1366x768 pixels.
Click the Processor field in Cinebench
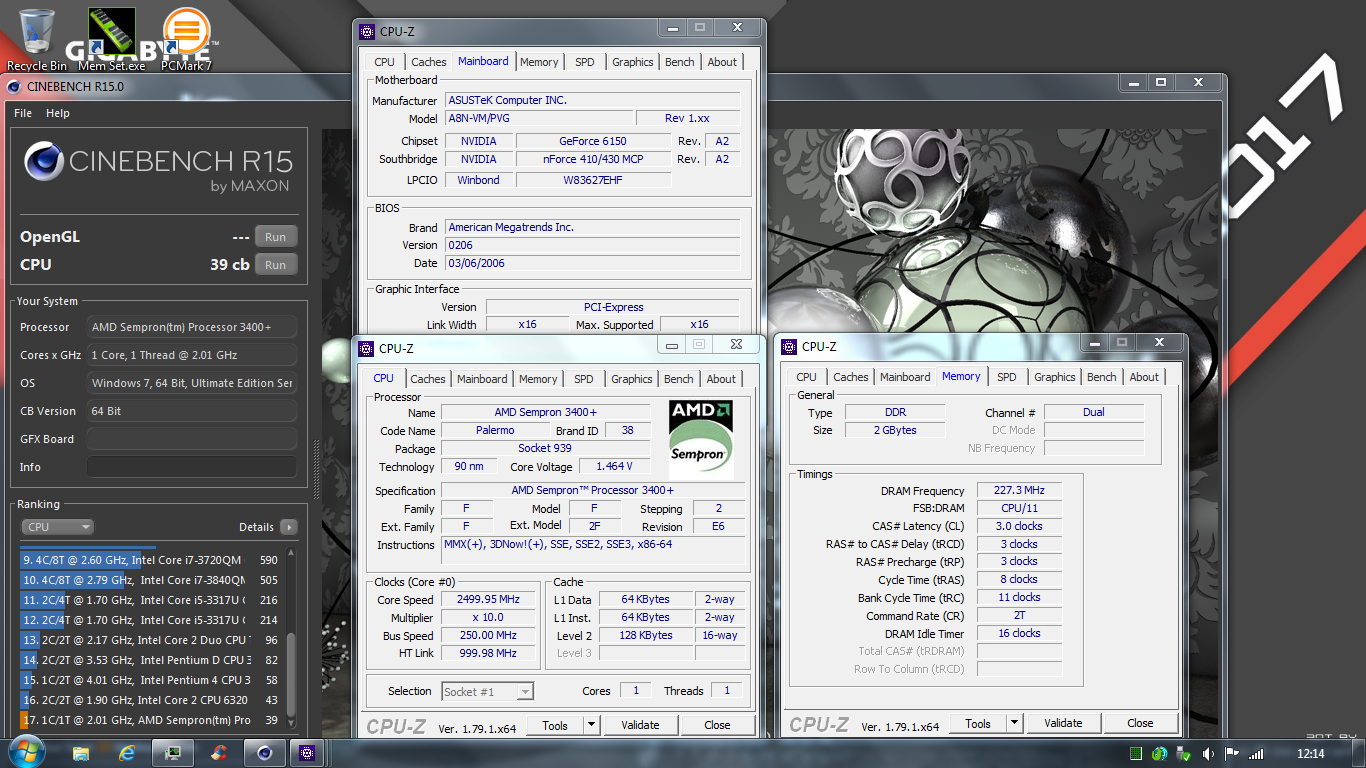[x=192, y=327]
